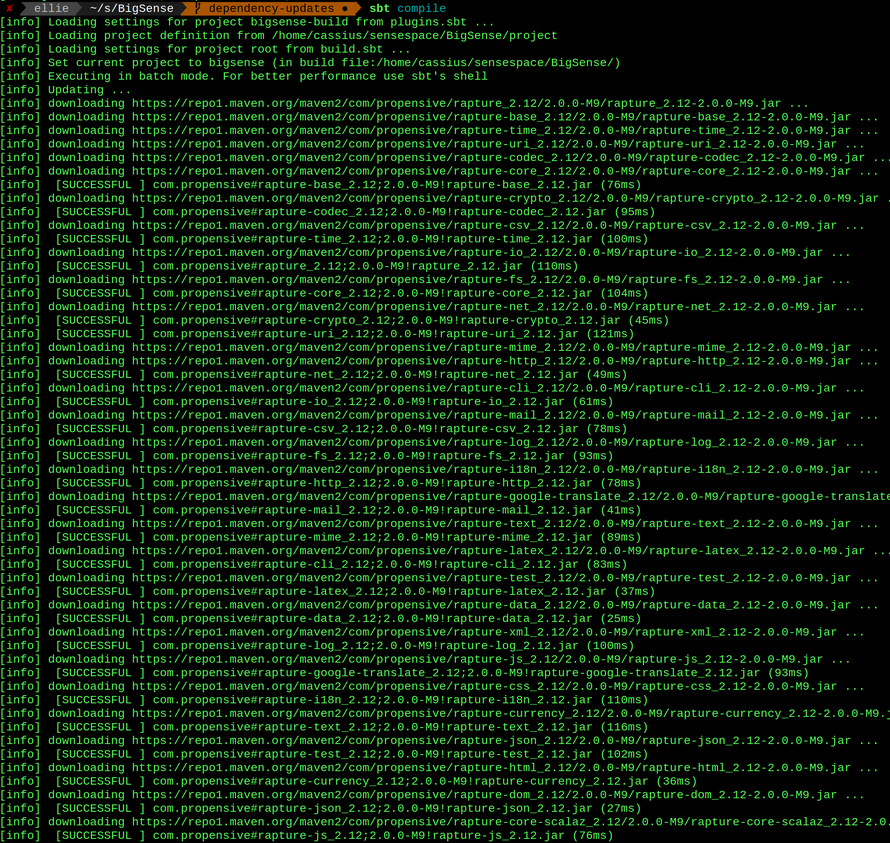Click the 'sbt' command text
890x843 pixels.
tap(380, 8)
